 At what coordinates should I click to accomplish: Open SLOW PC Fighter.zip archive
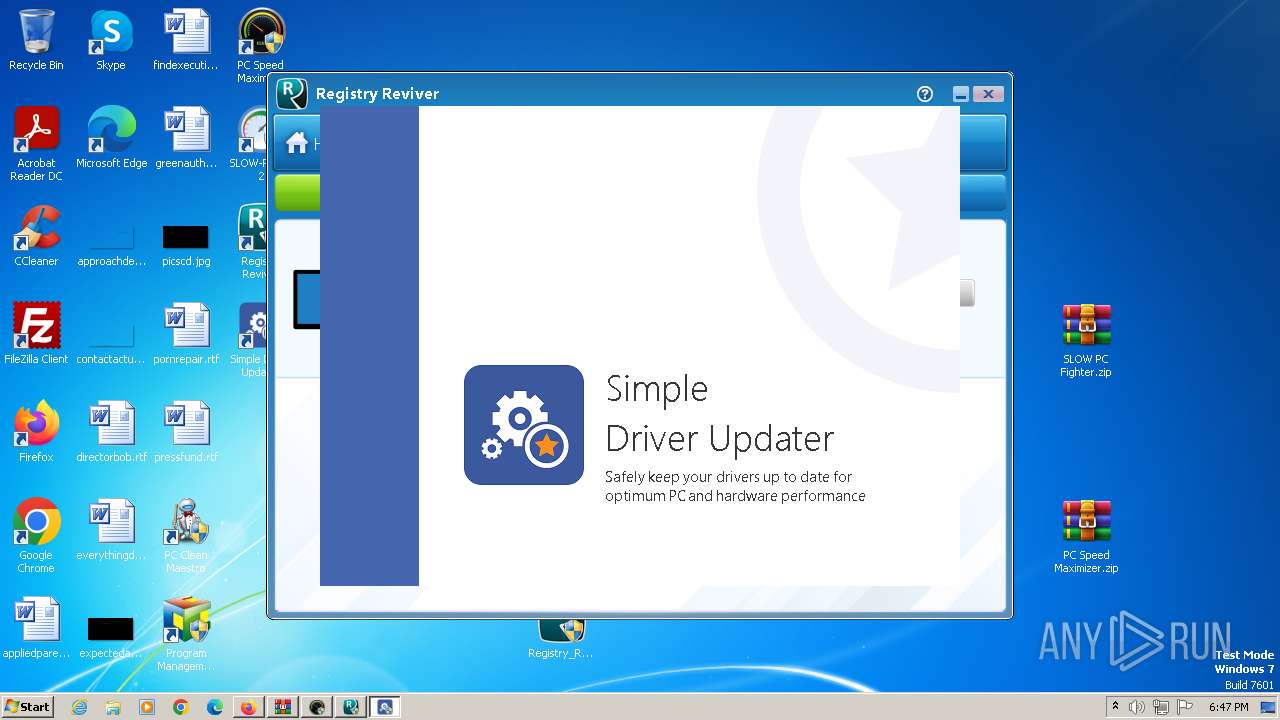(x=1086, y=341)
